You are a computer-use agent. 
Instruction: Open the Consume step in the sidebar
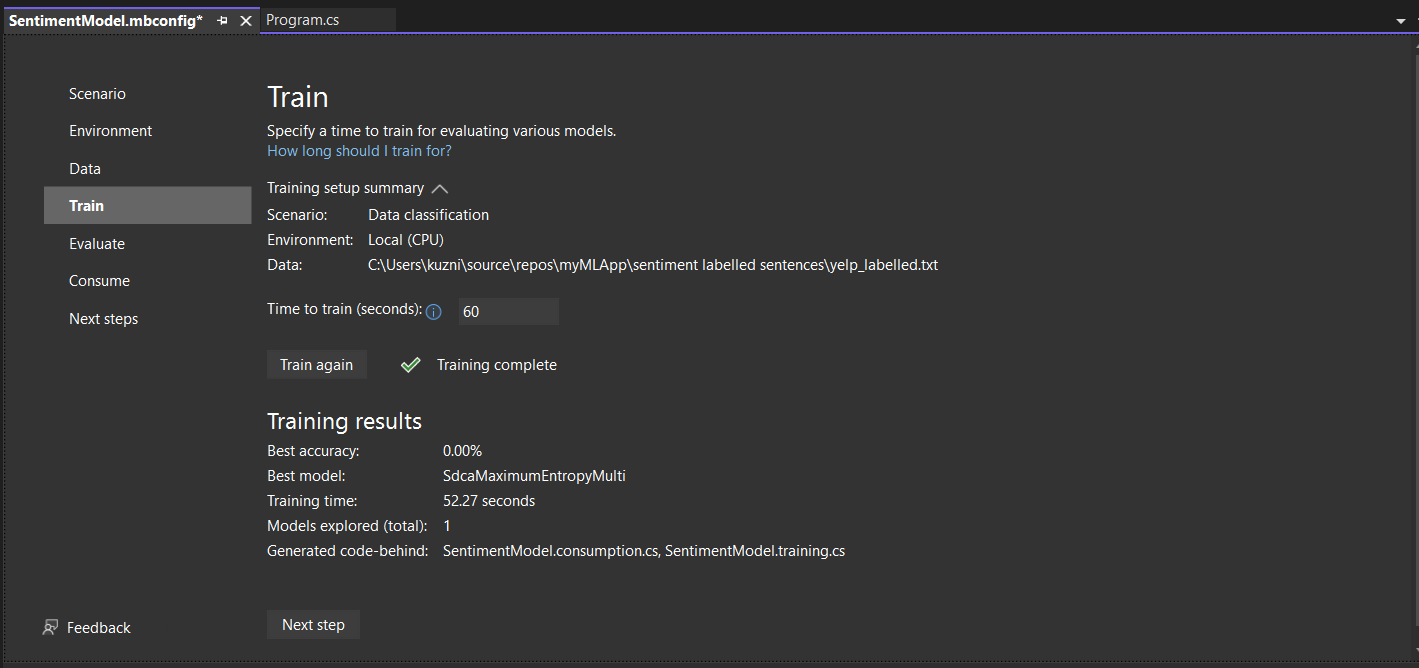pyautogui.click(x=99, y=280)
